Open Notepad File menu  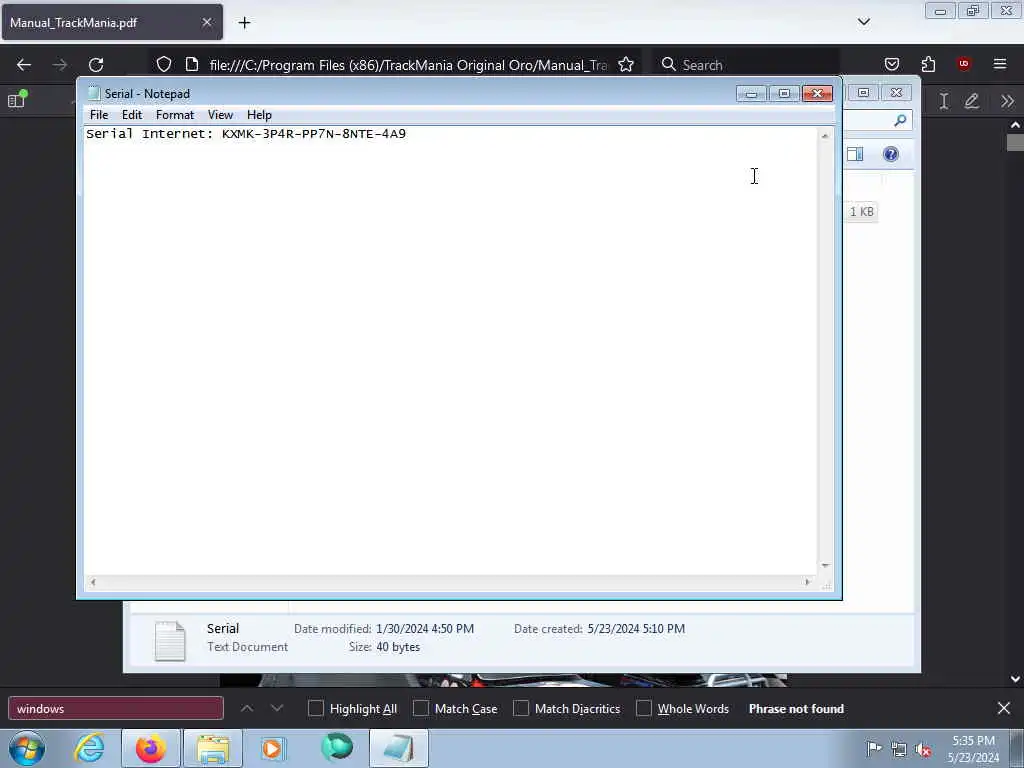99,115
